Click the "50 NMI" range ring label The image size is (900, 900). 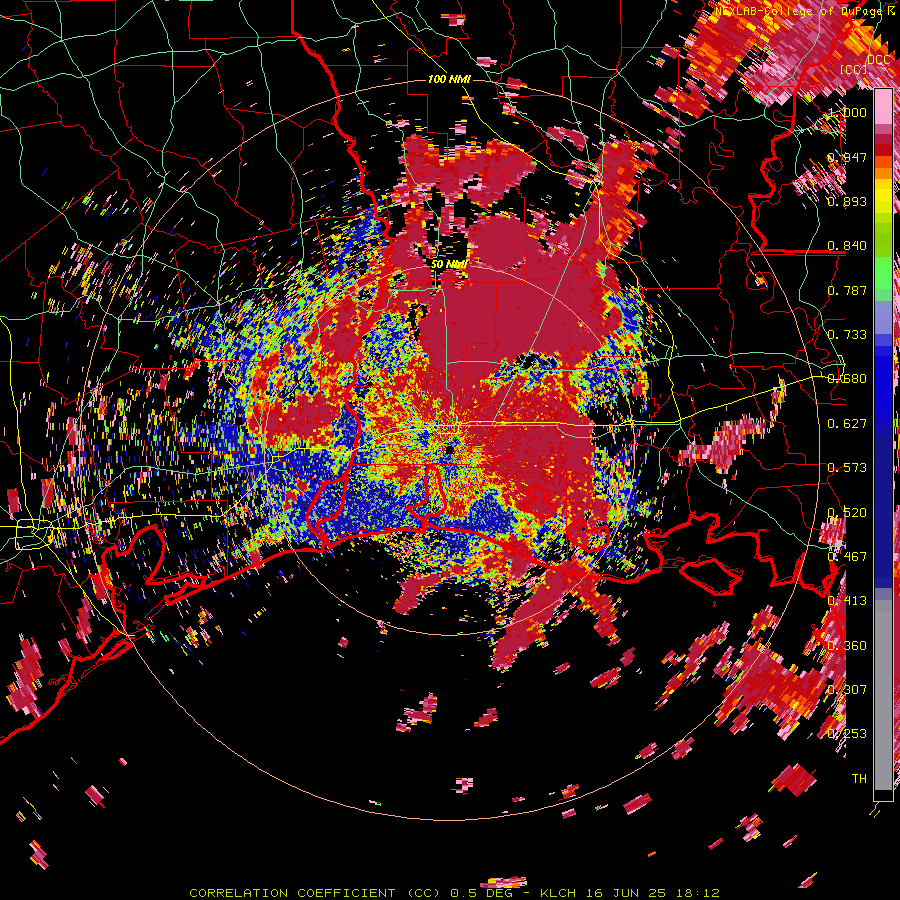[449, 264]
